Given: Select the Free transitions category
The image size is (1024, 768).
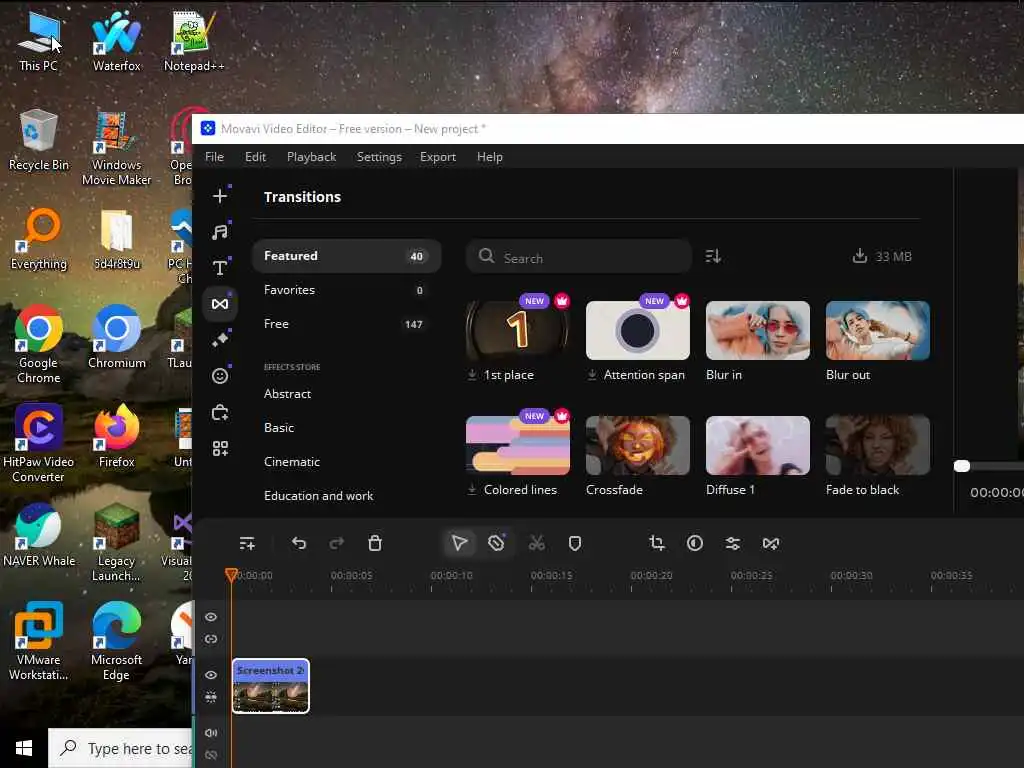Looking at the screenshot, I should coord(347,324).
